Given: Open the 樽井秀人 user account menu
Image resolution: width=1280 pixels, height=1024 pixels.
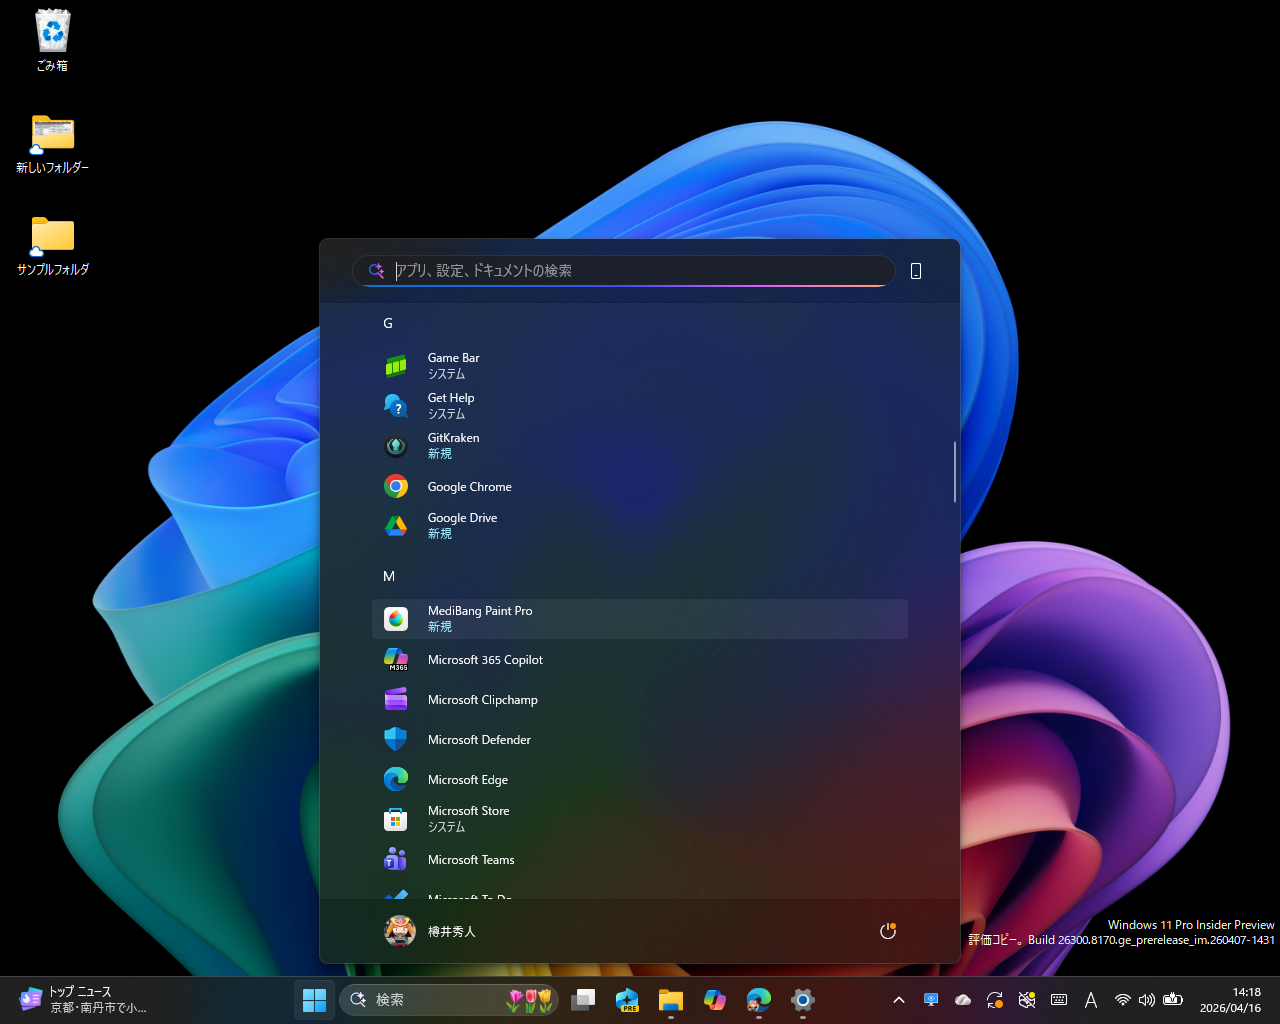Looking at the screenshot, I should click(430, 931).
